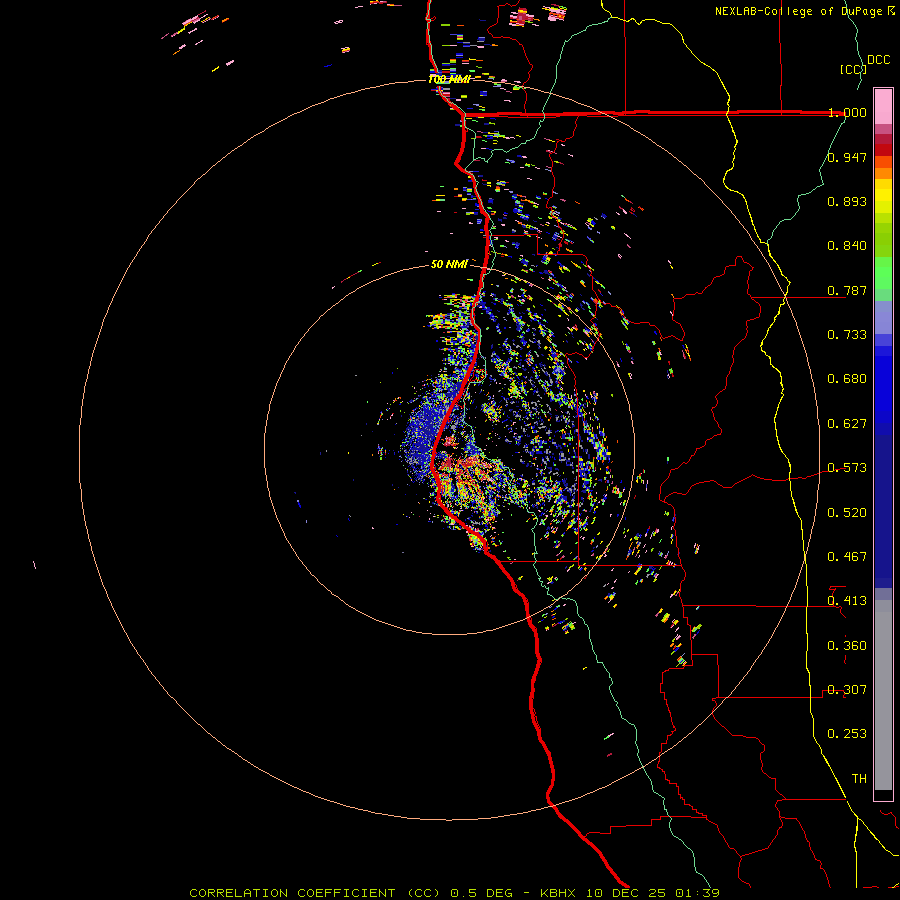This screenshot has height=900, width=900.
Task: Select the 0.573 legend value
Action: [847, 468]
